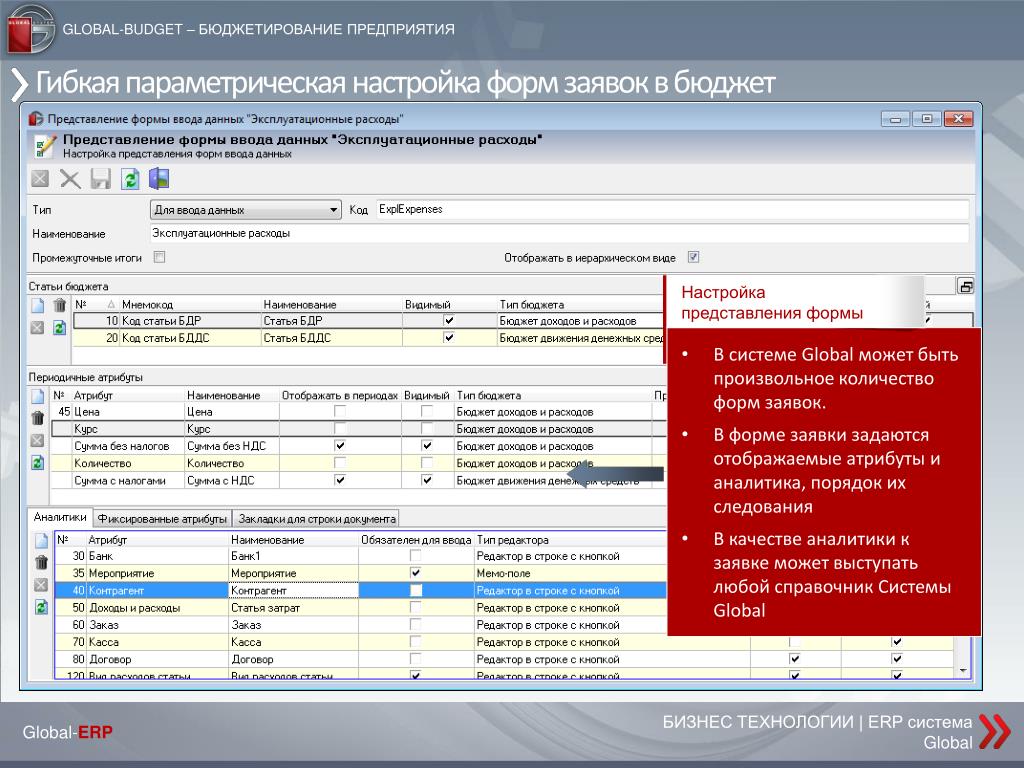Click the Код input field
The height and width of the screenshot is (768, 1024).
[672, 210]
